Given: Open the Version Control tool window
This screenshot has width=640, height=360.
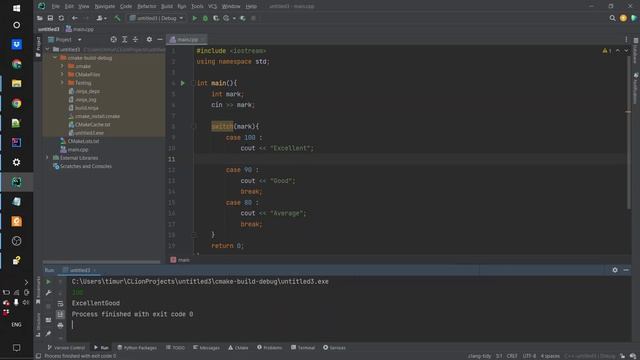Looking at the screenshot, I should [66, 348].
